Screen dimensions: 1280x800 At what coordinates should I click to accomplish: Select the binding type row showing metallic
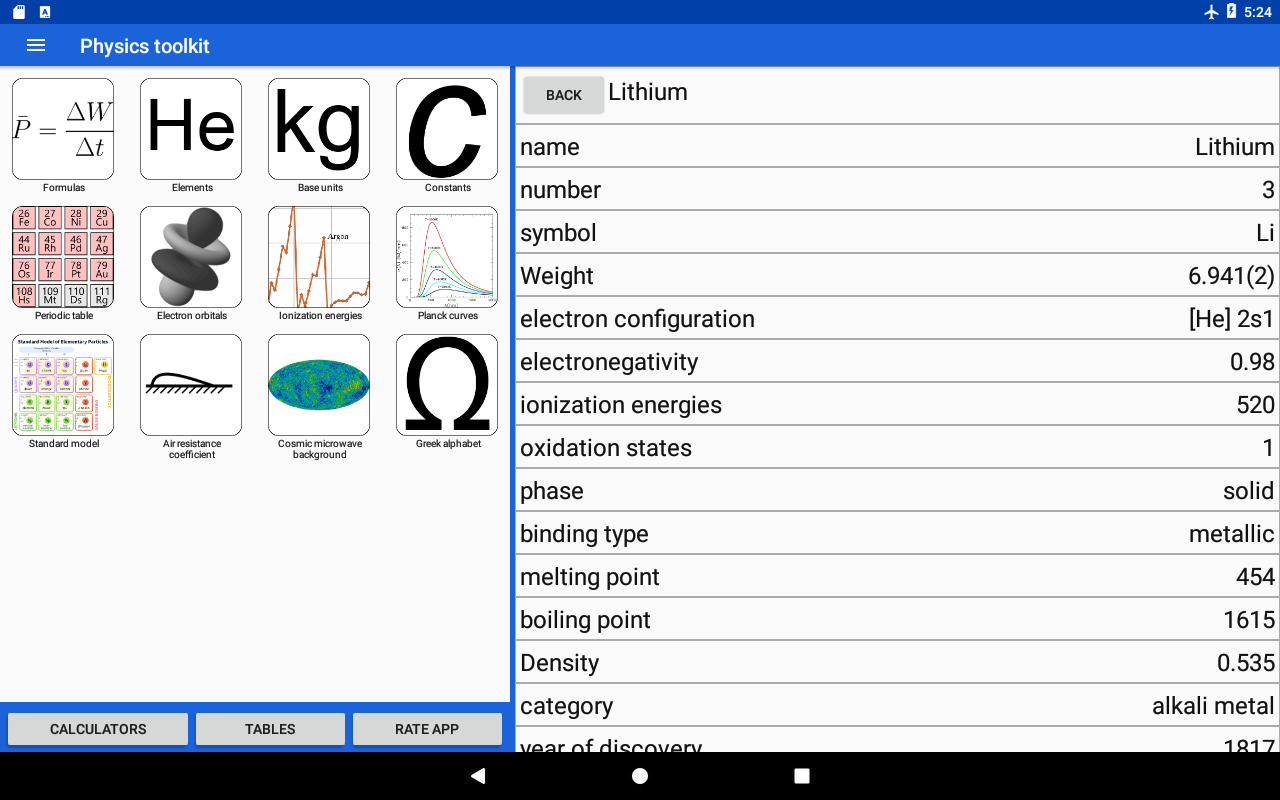click(897, 534)
